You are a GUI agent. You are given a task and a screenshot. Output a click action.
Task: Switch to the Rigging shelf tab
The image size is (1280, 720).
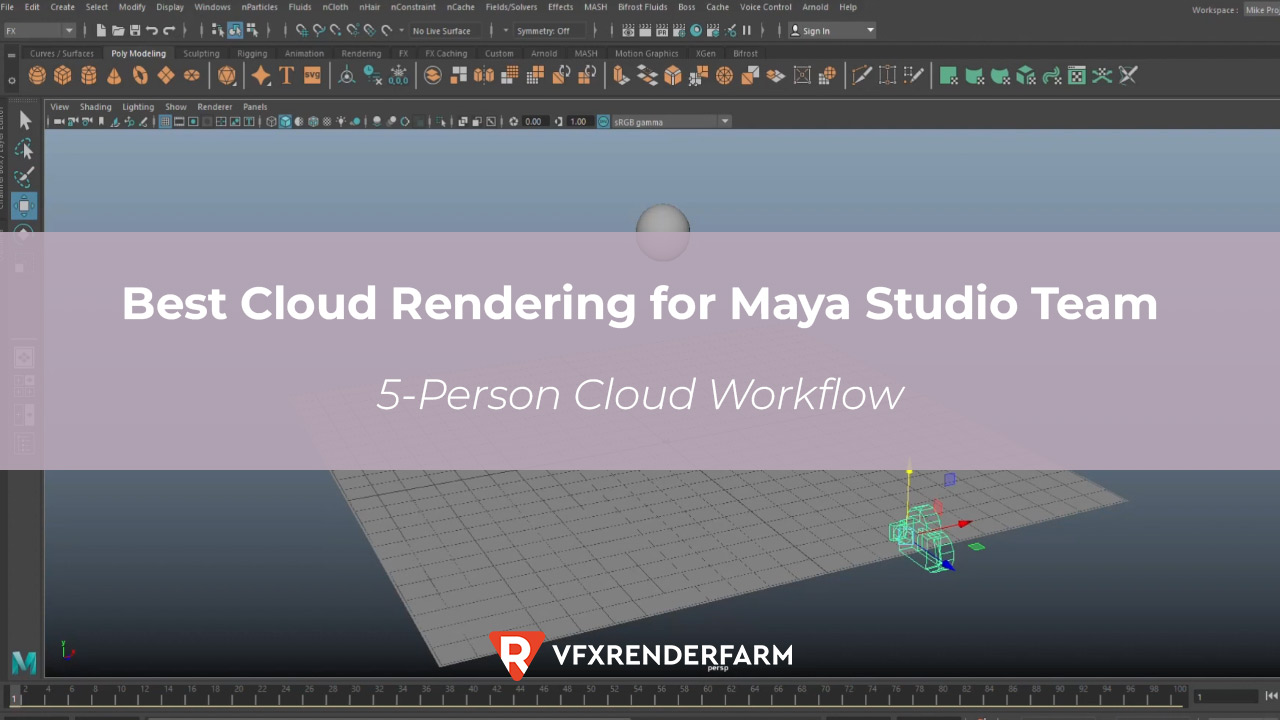pyautogui.click(x=252, y=53)
